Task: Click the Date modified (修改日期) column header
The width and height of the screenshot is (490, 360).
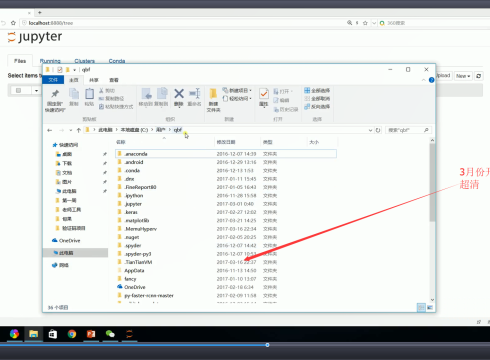Action: click(226, 142)
